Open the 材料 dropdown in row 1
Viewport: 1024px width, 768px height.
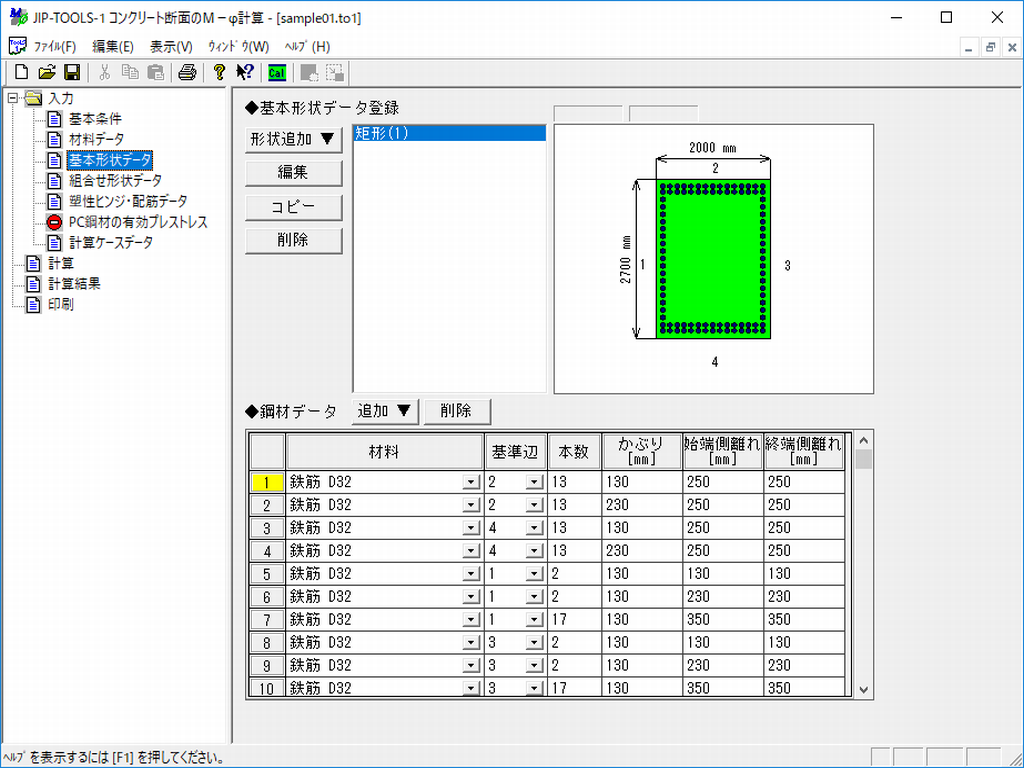pyautogui.click(x=472, y=482)
